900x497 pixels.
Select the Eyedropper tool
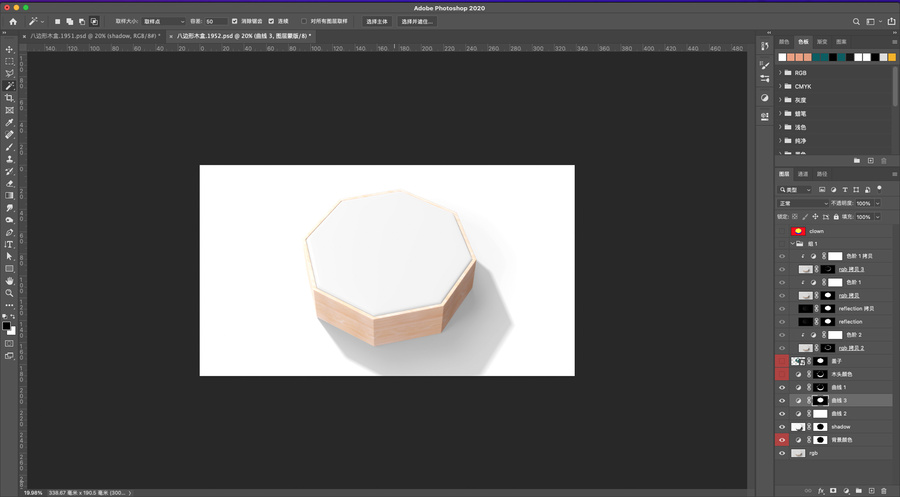point(9,122)
